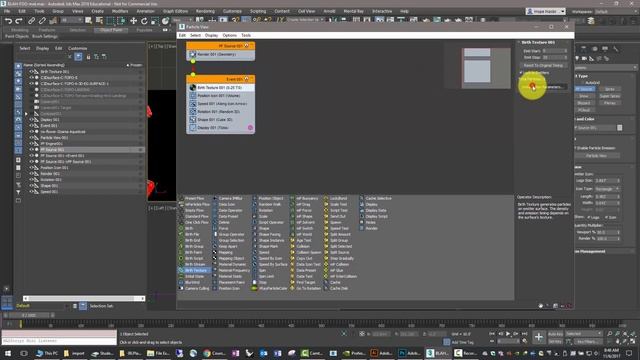Click the Notes icon in depot
The width and height of the screenshot is (640, 360).
point(361,222)
